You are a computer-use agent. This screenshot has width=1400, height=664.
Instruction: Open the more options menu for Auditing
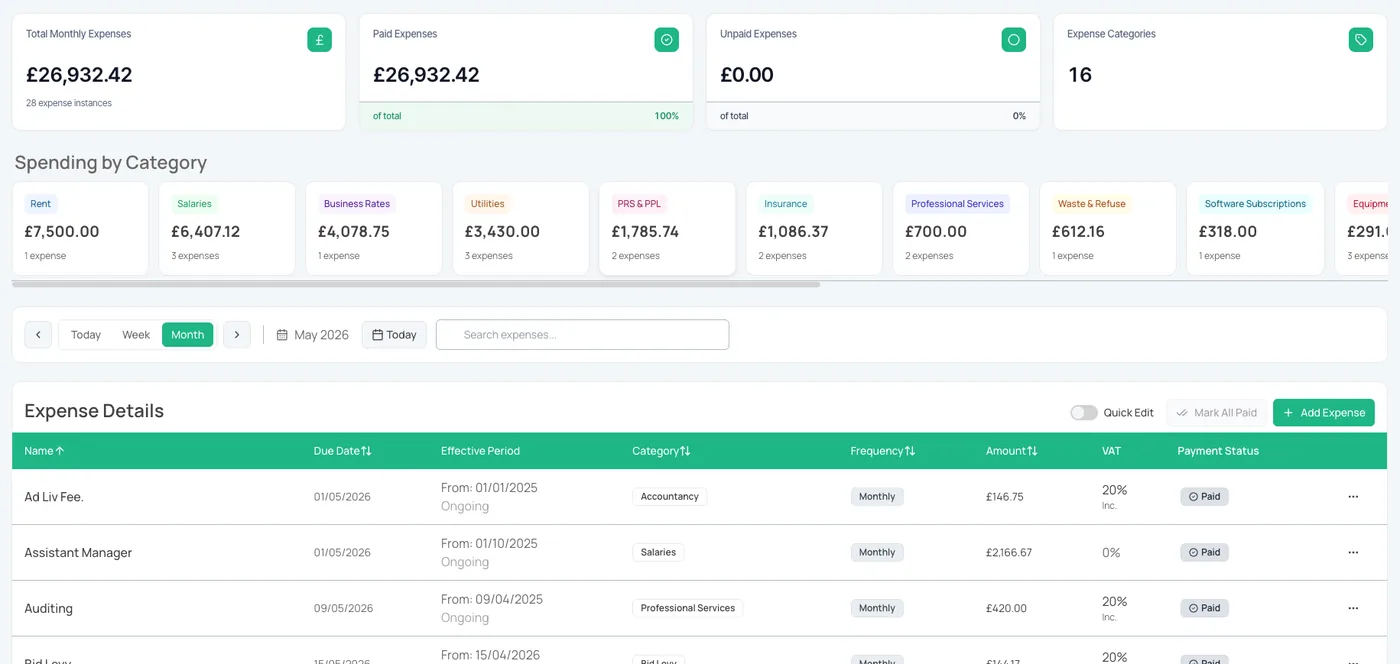(1353, 608)
